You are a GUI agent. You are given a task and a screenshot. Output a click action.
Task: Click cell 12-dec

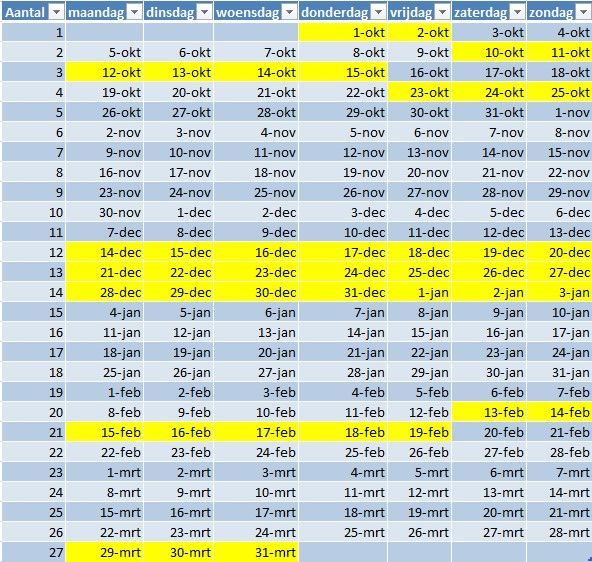(489, 232)
